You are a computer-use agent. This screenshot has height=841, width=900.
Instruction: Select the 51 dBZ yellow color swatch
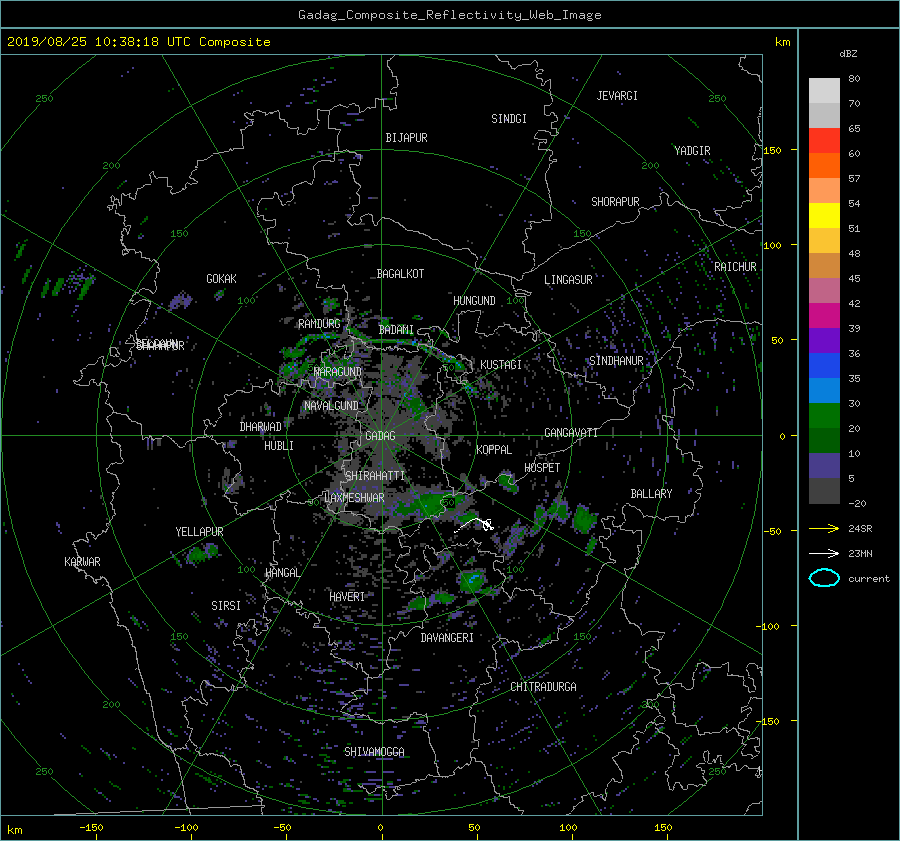[x=824, y=215]
